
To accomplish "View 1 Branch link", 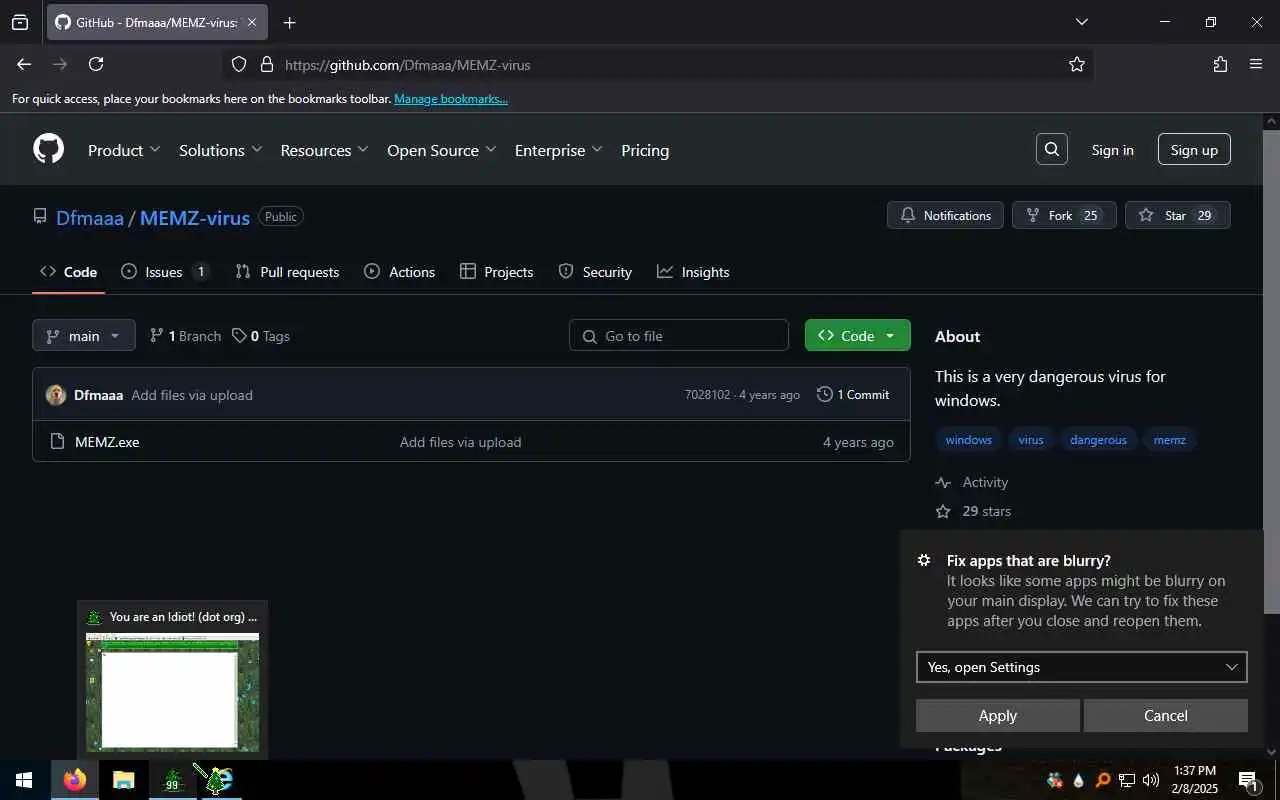I will pyautogui.click(x=185, y=336).
